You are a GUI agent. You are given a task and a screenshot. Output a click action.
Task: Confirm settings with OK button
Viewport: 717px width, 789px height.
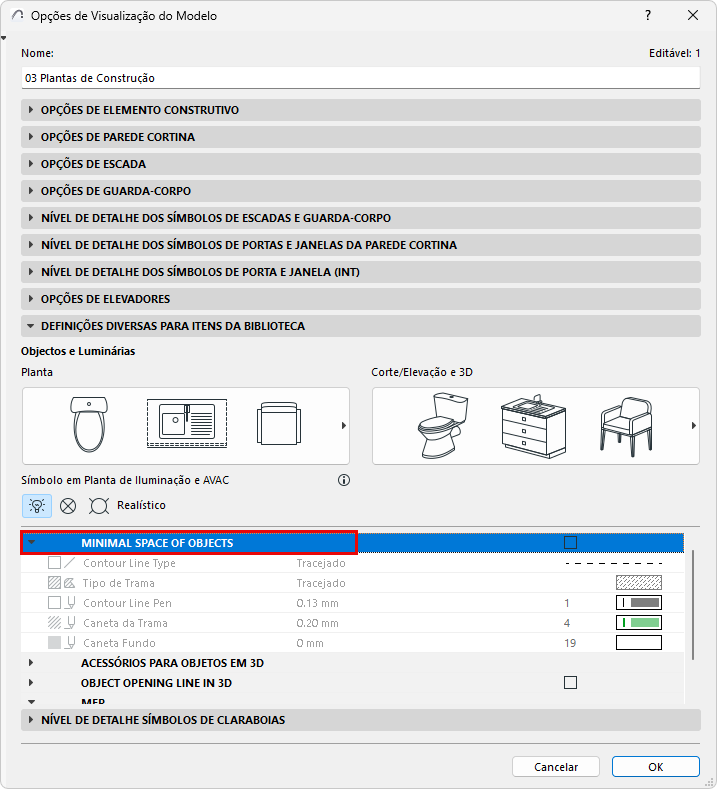click(656, 767)
